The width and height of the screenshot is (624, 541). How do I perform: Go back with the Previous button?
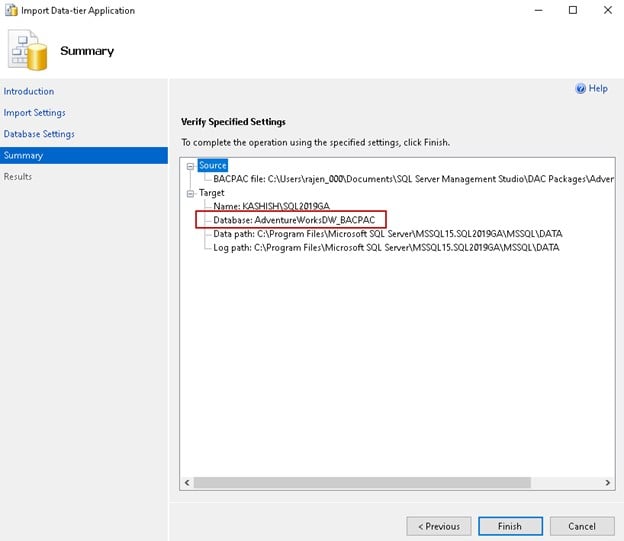[x=438, y=526]
